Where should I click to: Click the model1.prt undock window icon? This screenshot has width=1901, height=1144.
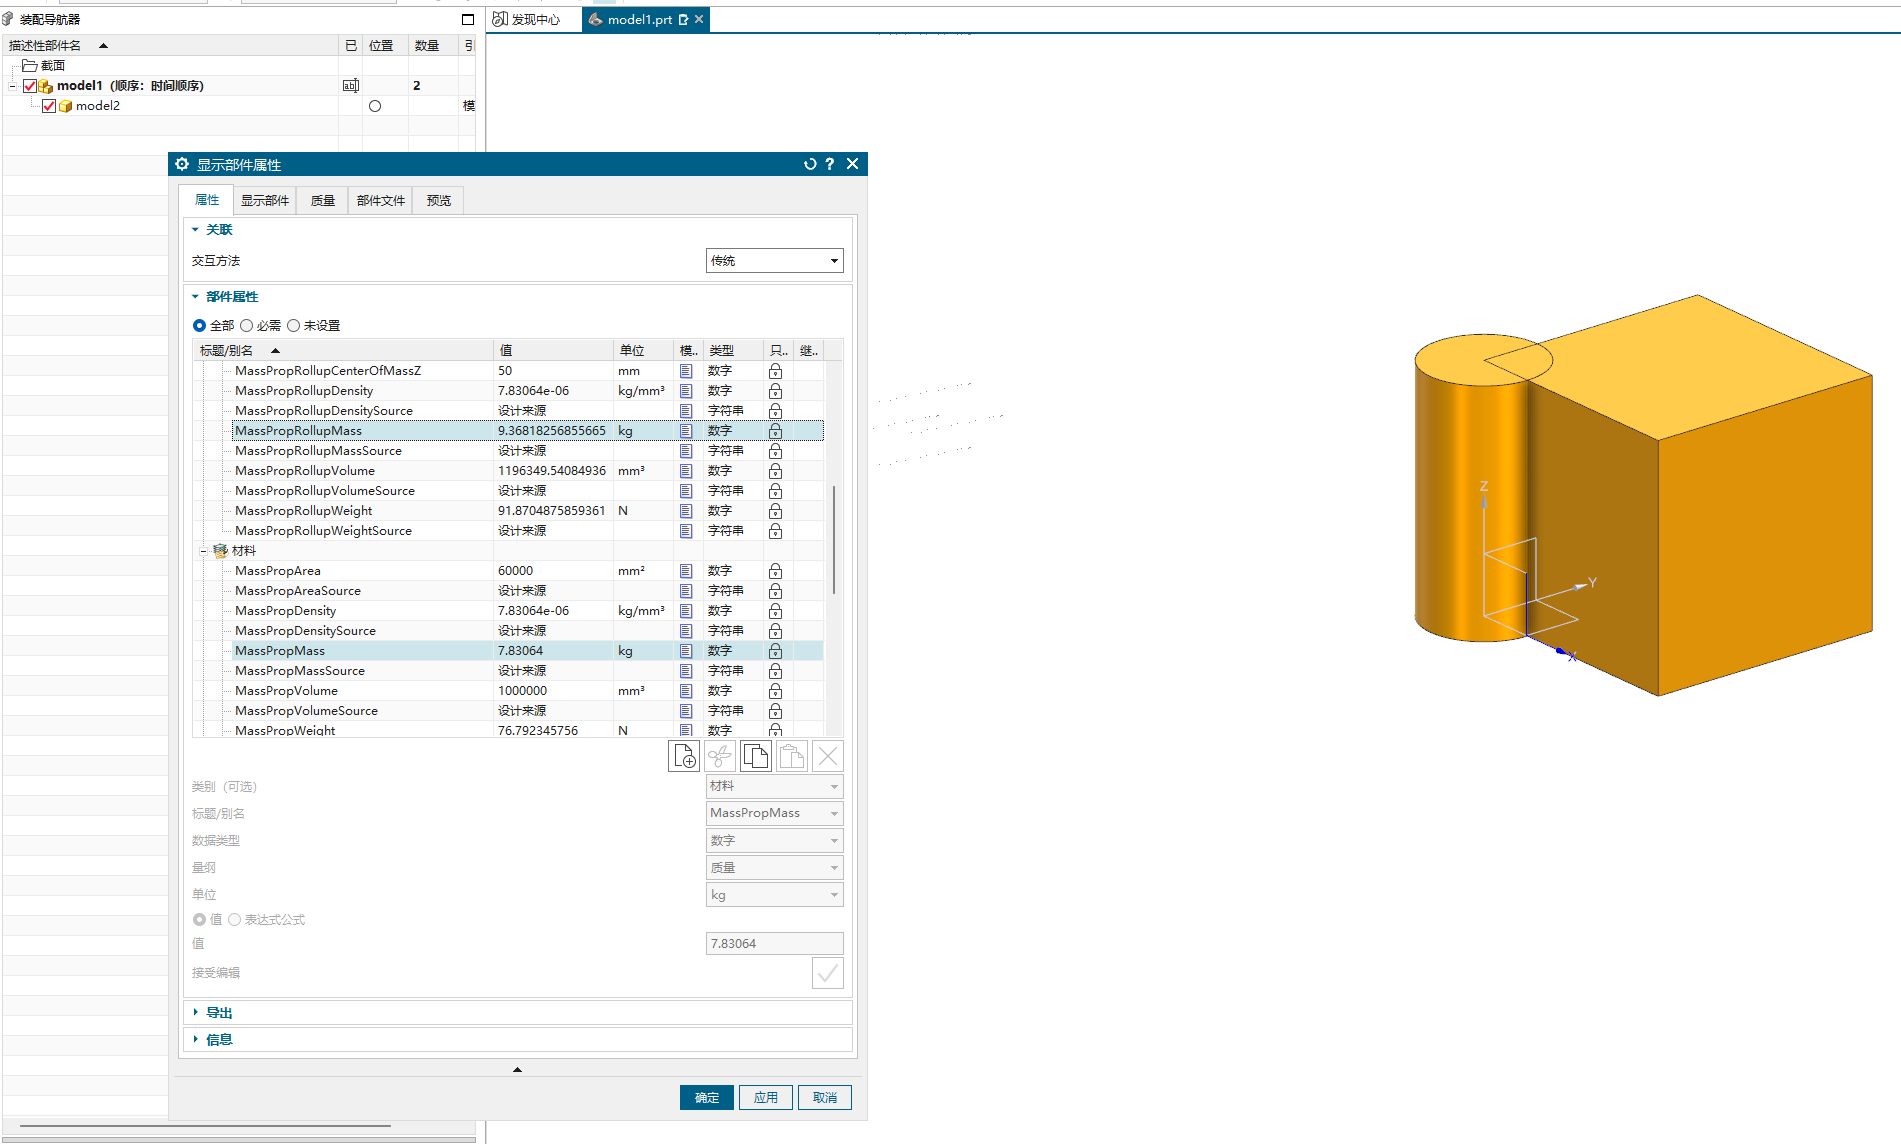coord(683,20)
